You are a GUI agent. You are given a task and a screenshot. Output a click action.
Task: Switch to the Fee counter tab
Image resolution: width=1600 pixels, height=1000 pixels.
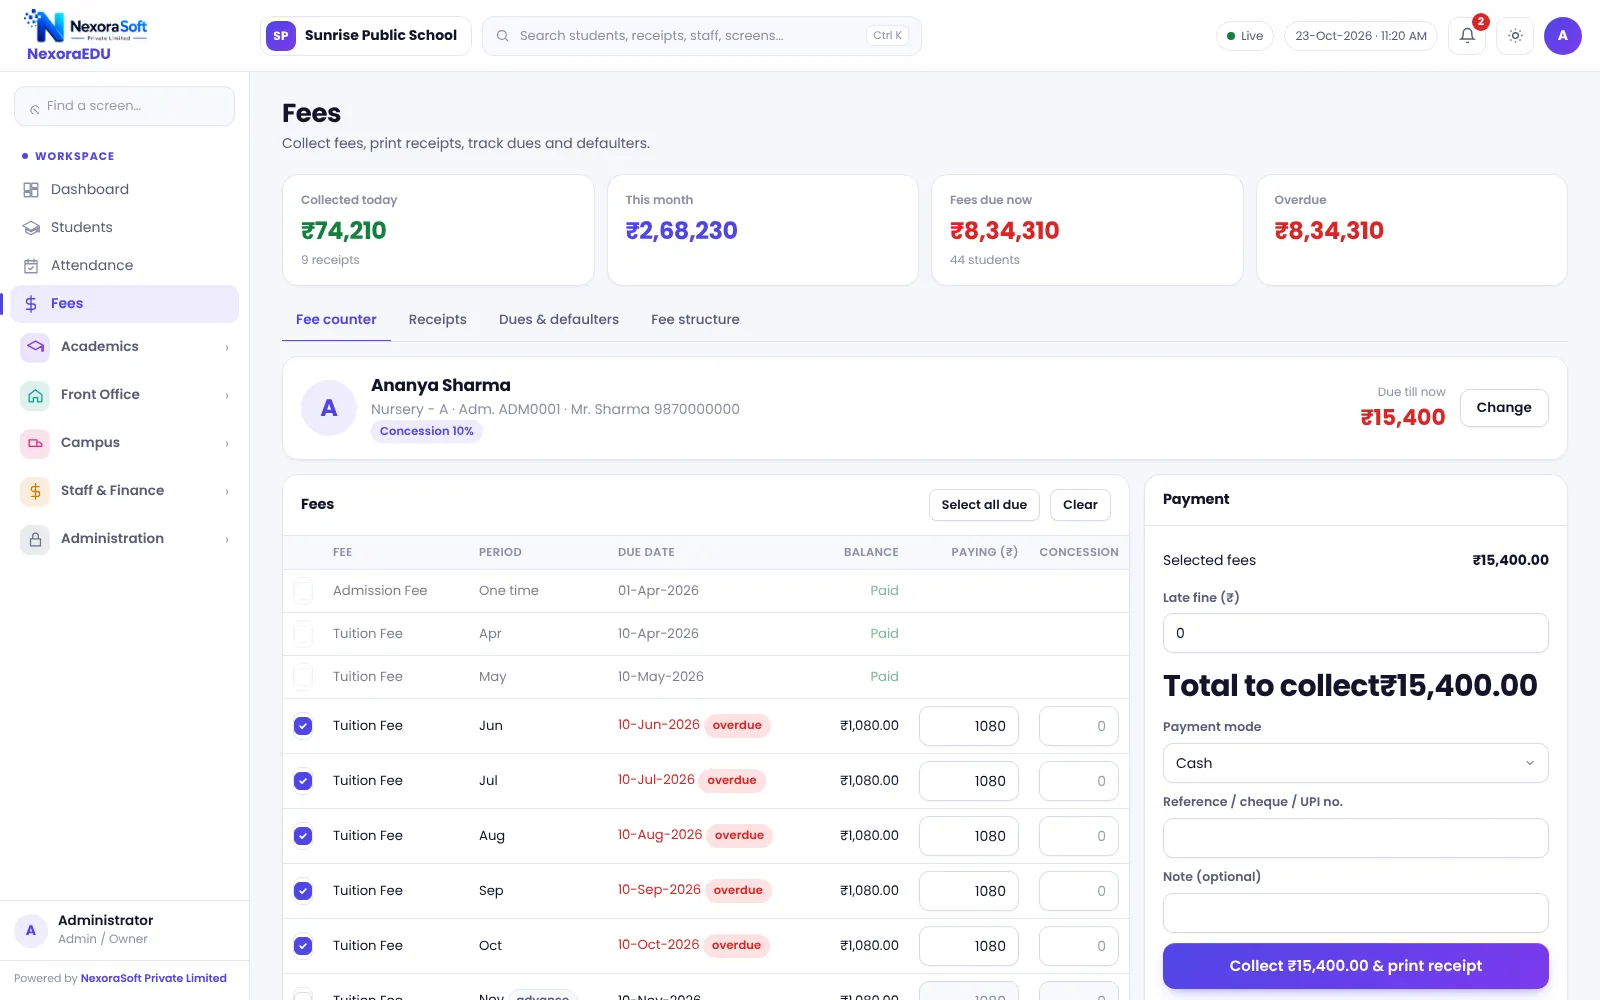click(x=336, y=320)
